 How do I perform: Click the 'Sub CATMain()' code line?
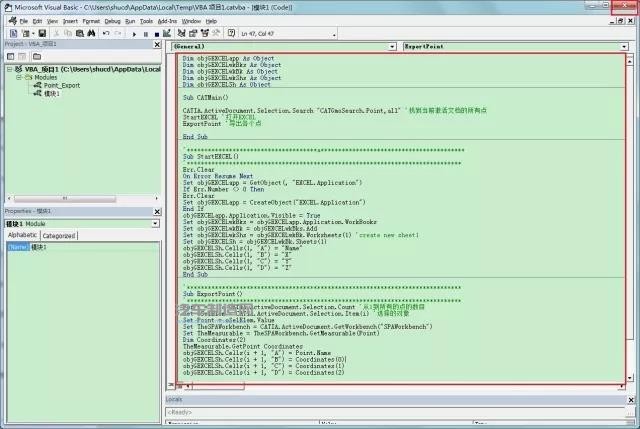206,98
